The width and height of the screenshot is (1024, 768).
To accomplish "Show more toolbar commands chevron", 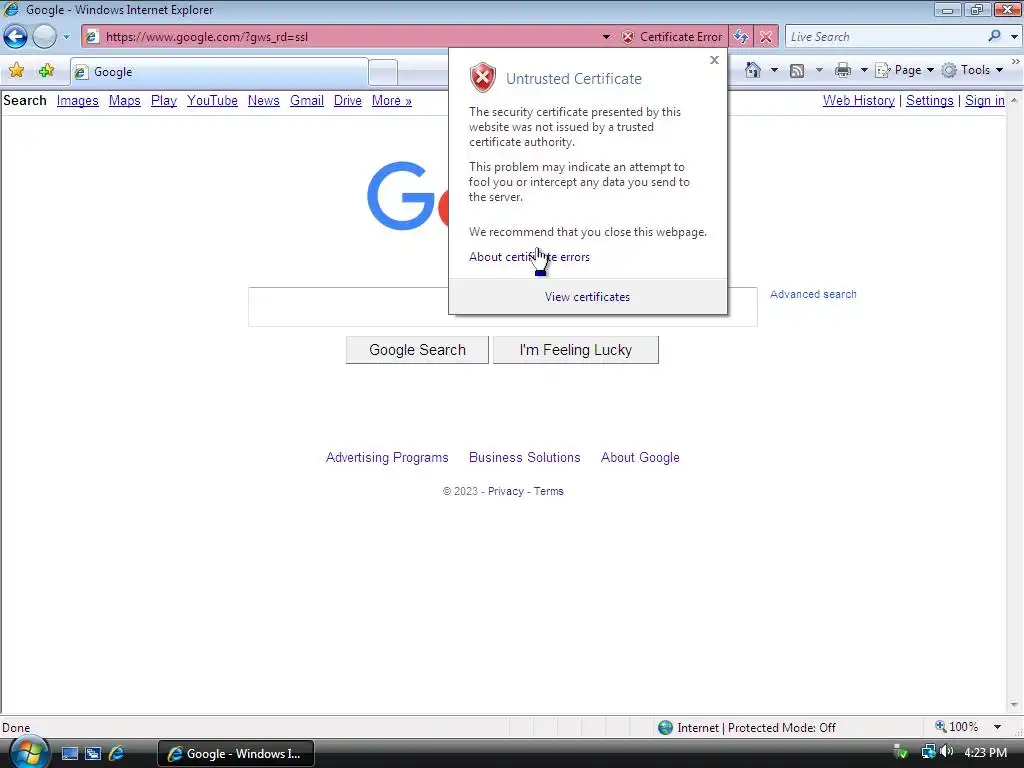I will tap(1016, 61).
